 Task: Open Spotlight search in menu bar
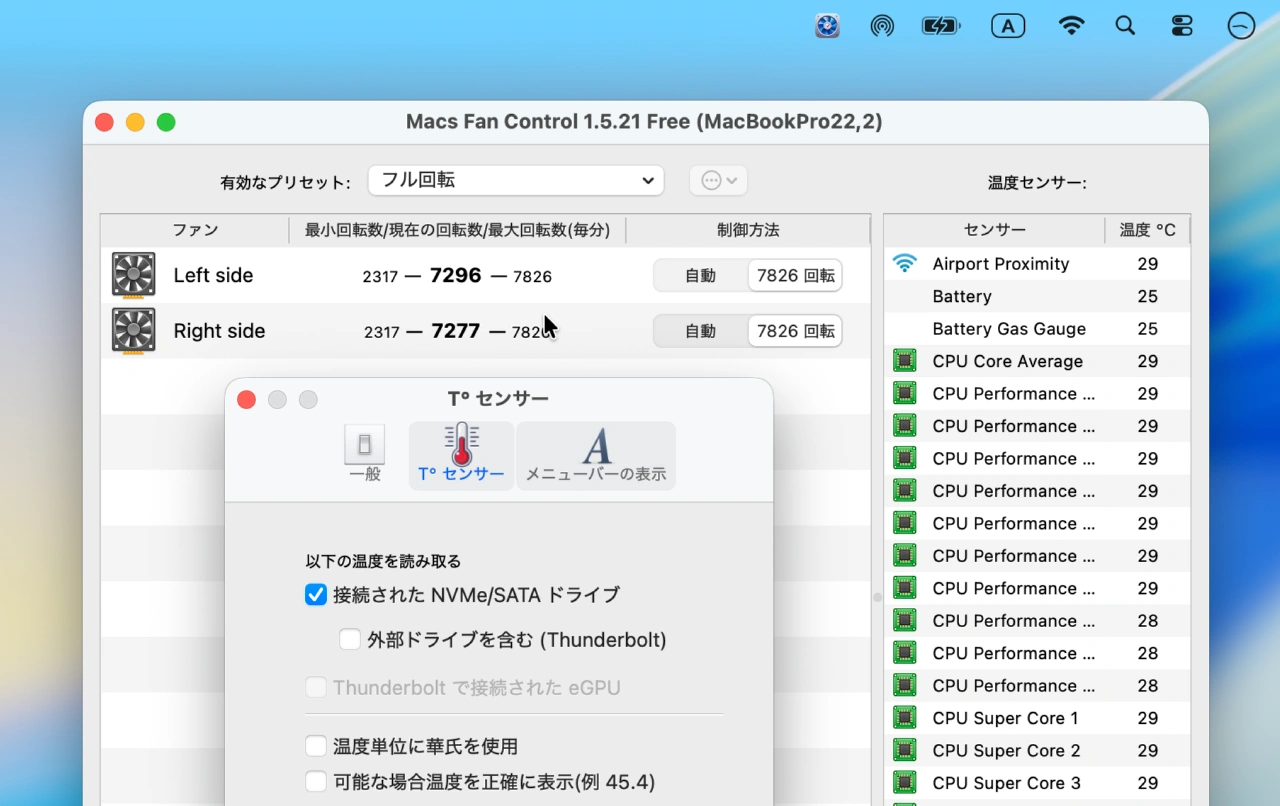(1125, 27)
